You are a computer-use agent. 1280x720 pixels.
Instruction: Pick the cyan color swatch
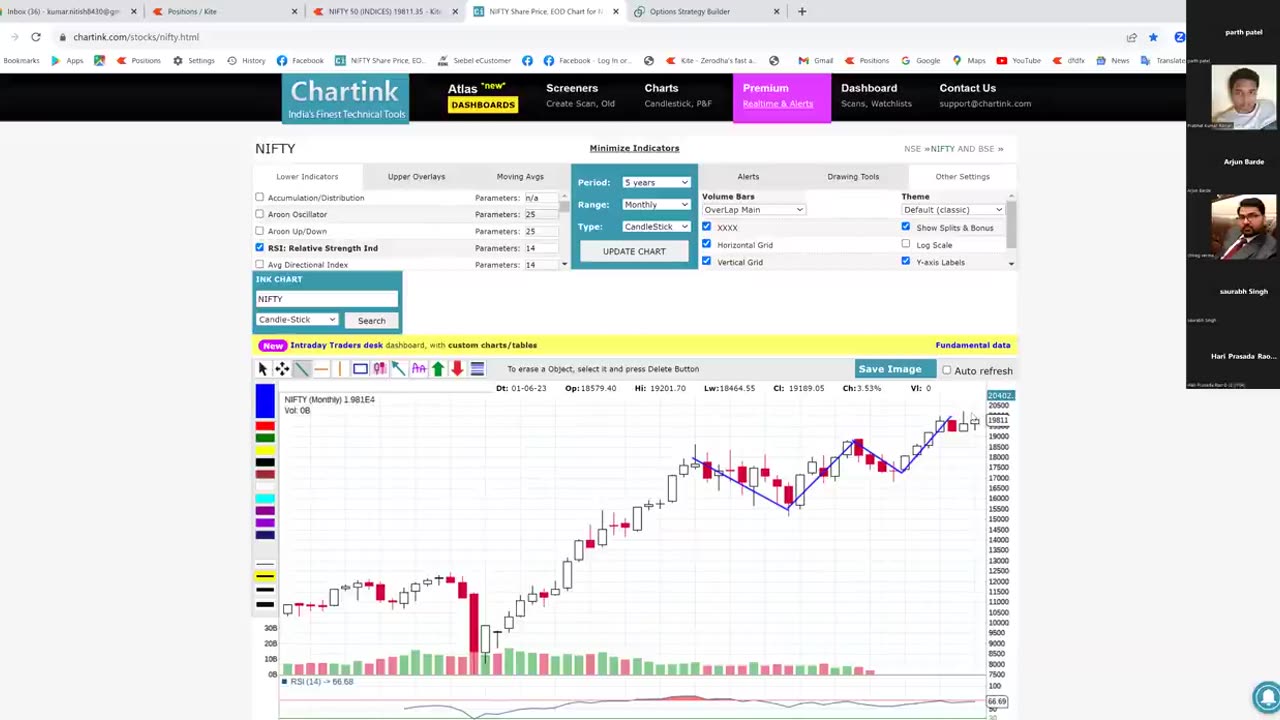(264, 498)
